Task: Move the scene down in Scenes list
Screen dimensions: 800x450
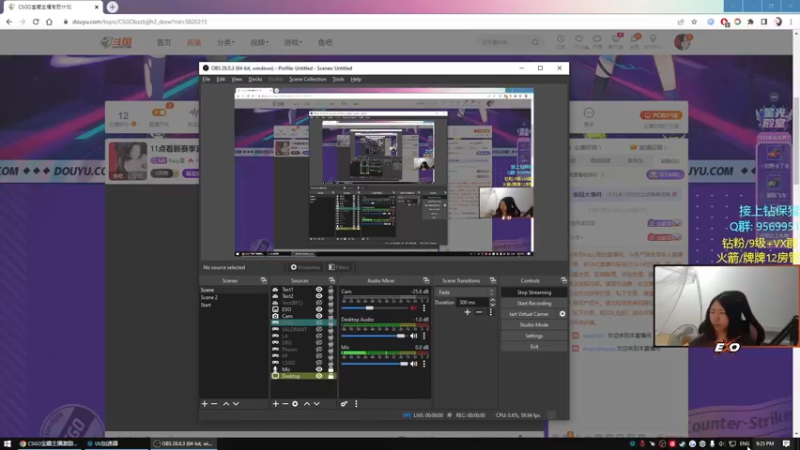Action: tap(236, 404)
